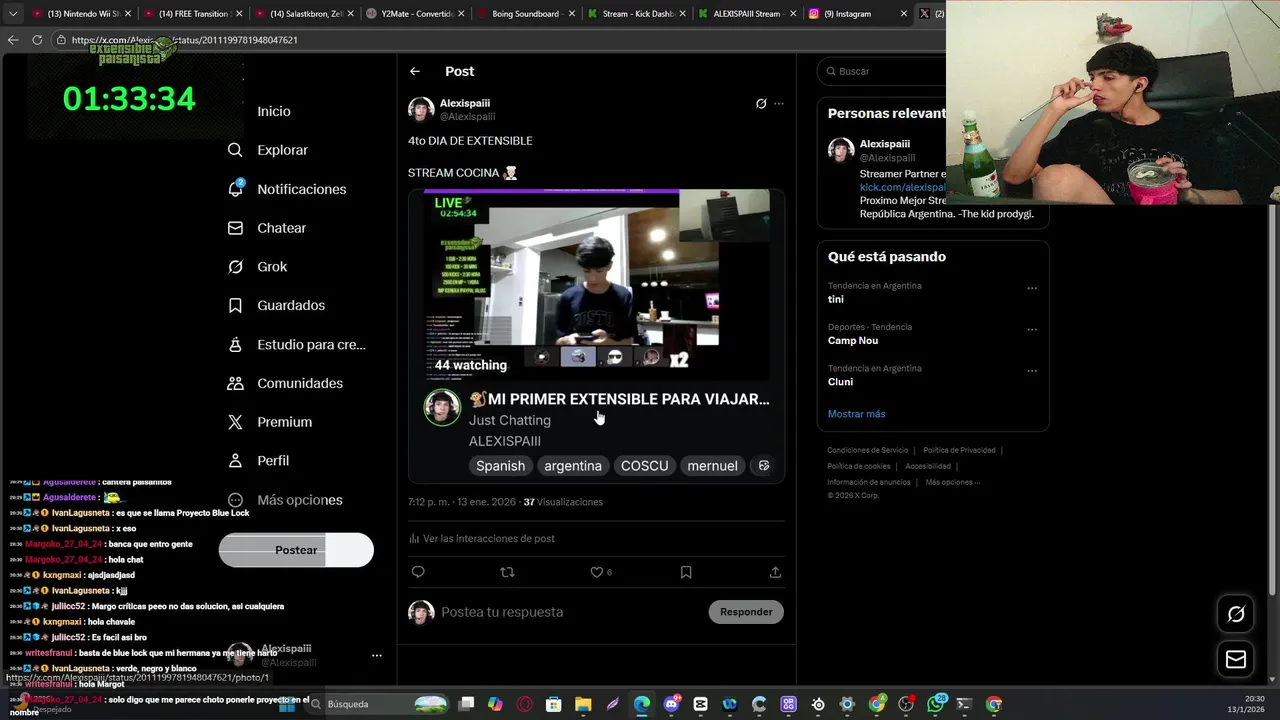Screen dimensions: 1280x720
Task: Open Ver las interacciones de post
Action: point(481,538)
